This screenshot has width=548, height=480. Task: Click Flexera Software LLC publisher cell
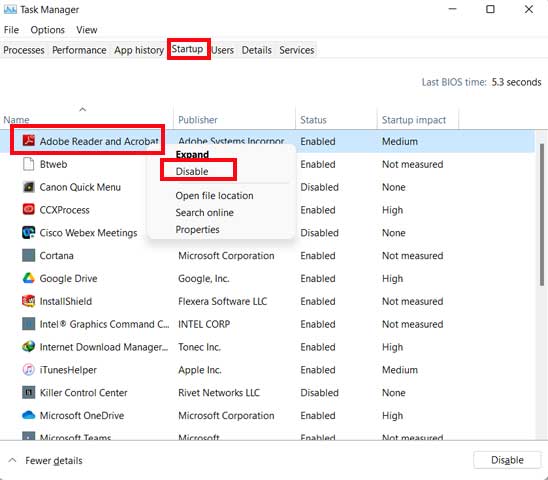point(222,301)
